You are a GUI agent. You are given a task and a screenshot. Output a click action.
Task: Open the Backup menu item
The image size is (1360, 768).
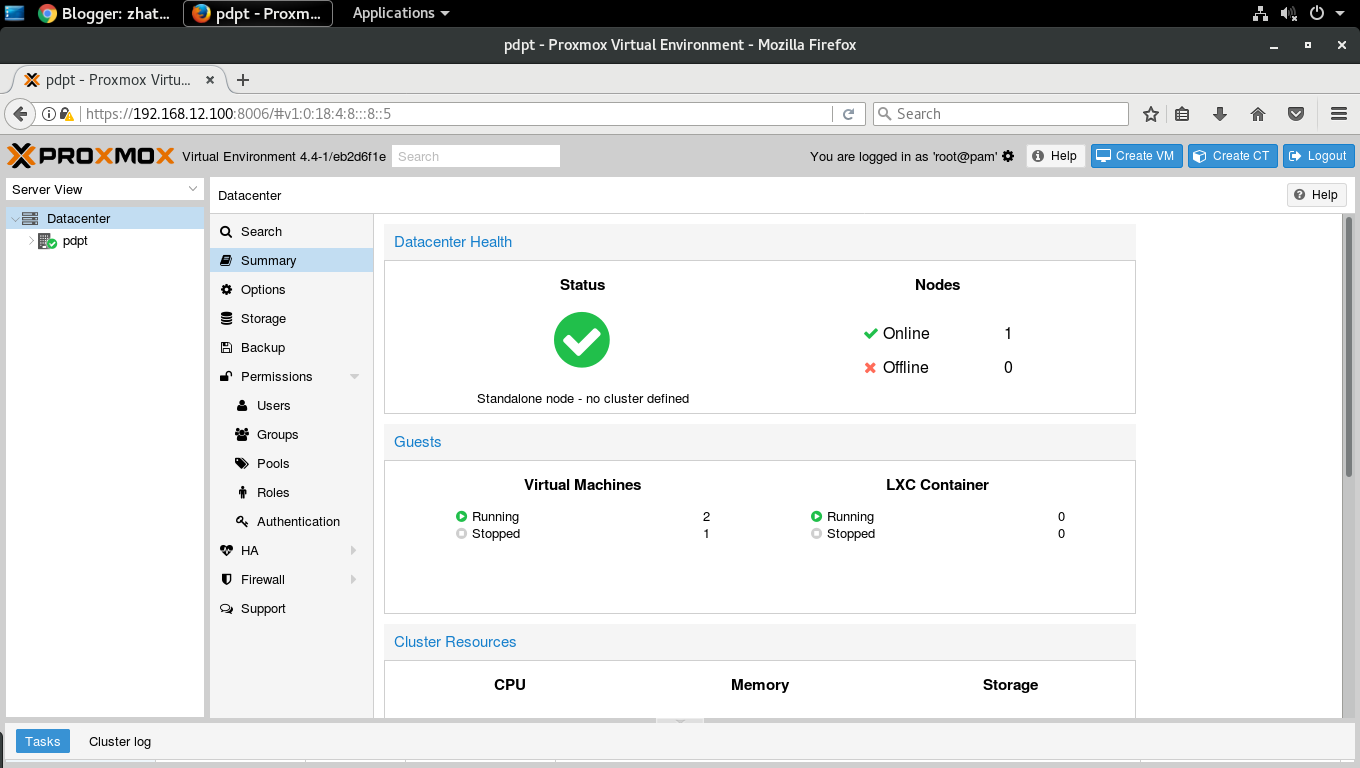pyautogui.click(x=291, y=348)
